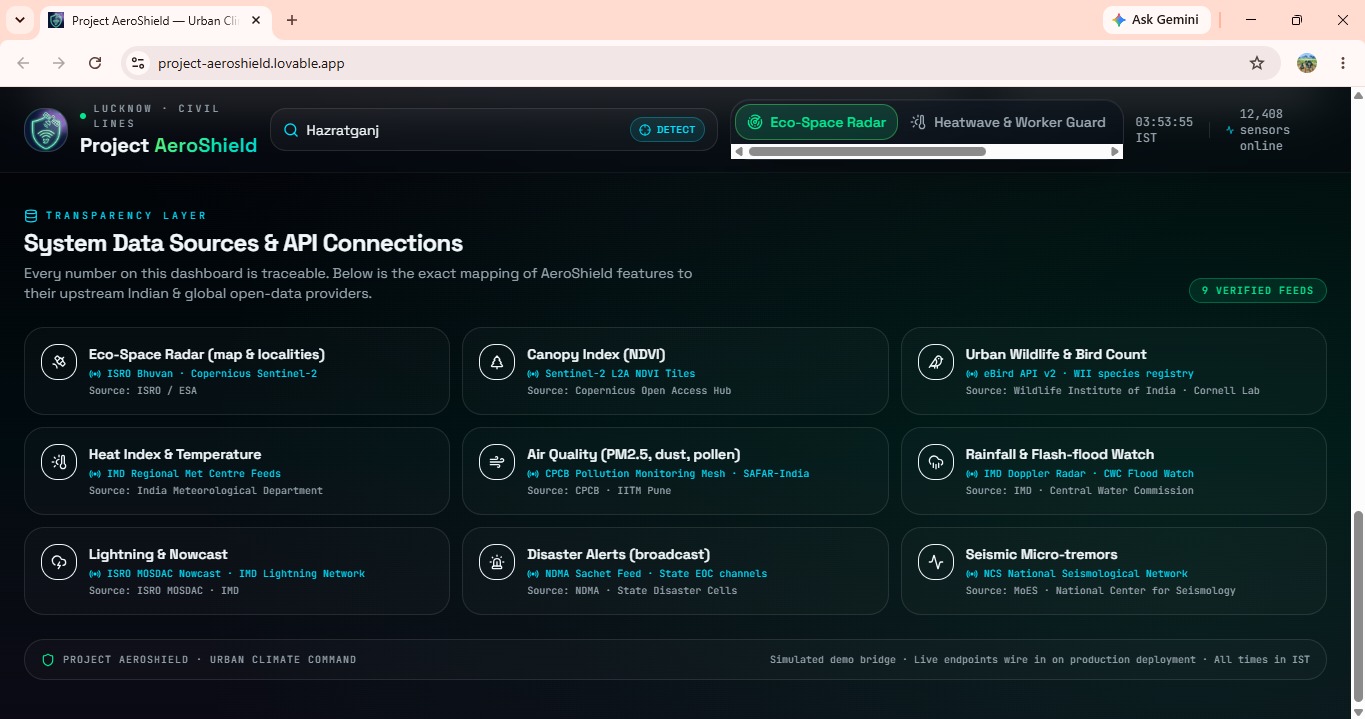Click the 03:53:55 IST clock readout
Screen dimensions: 1365x719
coord(1164,130)
